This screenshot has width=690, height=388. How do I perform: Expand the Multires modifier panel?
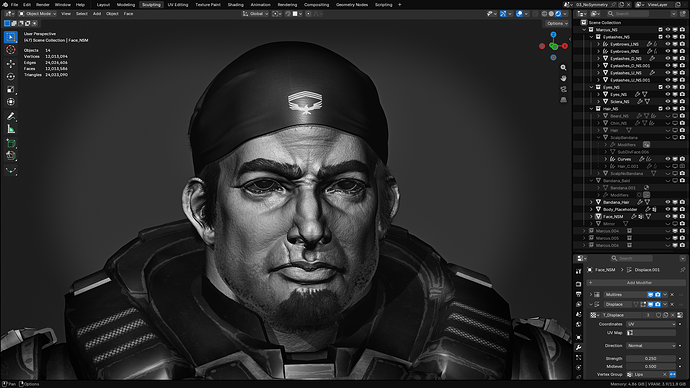pyautogui.click(x=591, y=294)
